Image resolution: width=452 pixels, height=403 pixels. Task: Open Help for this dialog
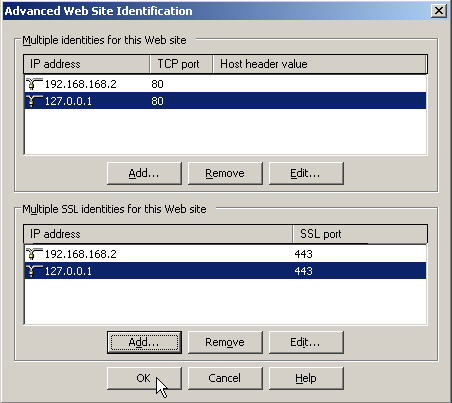[x=306, y=378]
